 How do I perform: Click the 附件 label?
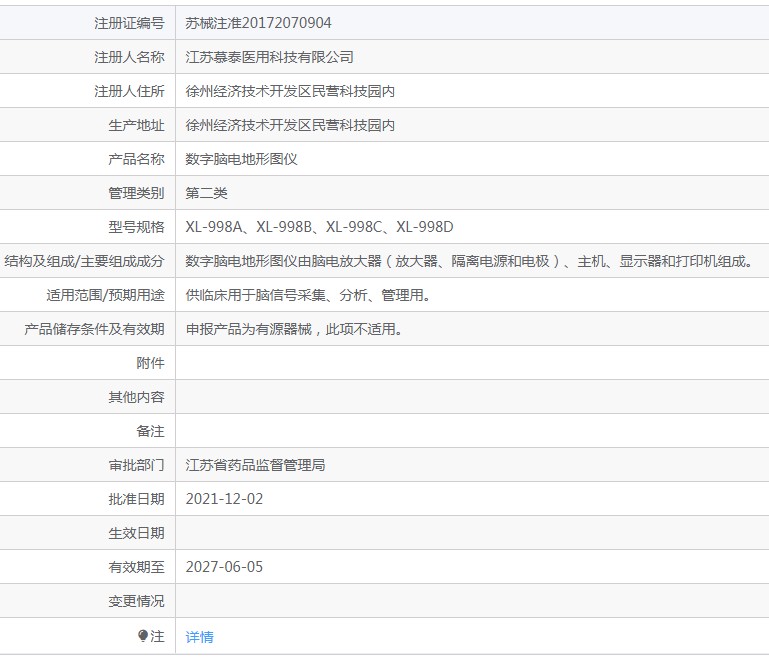(x=151, y=363)
